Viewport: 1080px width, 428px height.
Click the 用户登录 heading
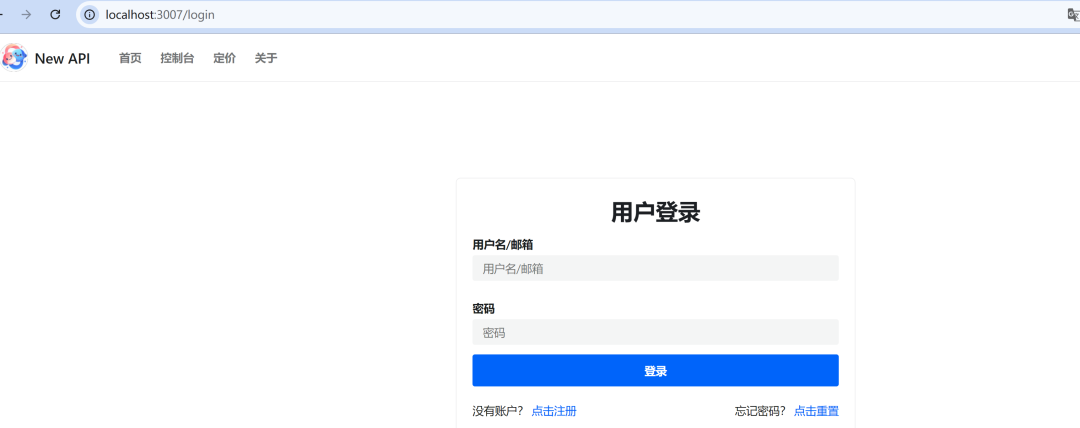pos(655,212)
